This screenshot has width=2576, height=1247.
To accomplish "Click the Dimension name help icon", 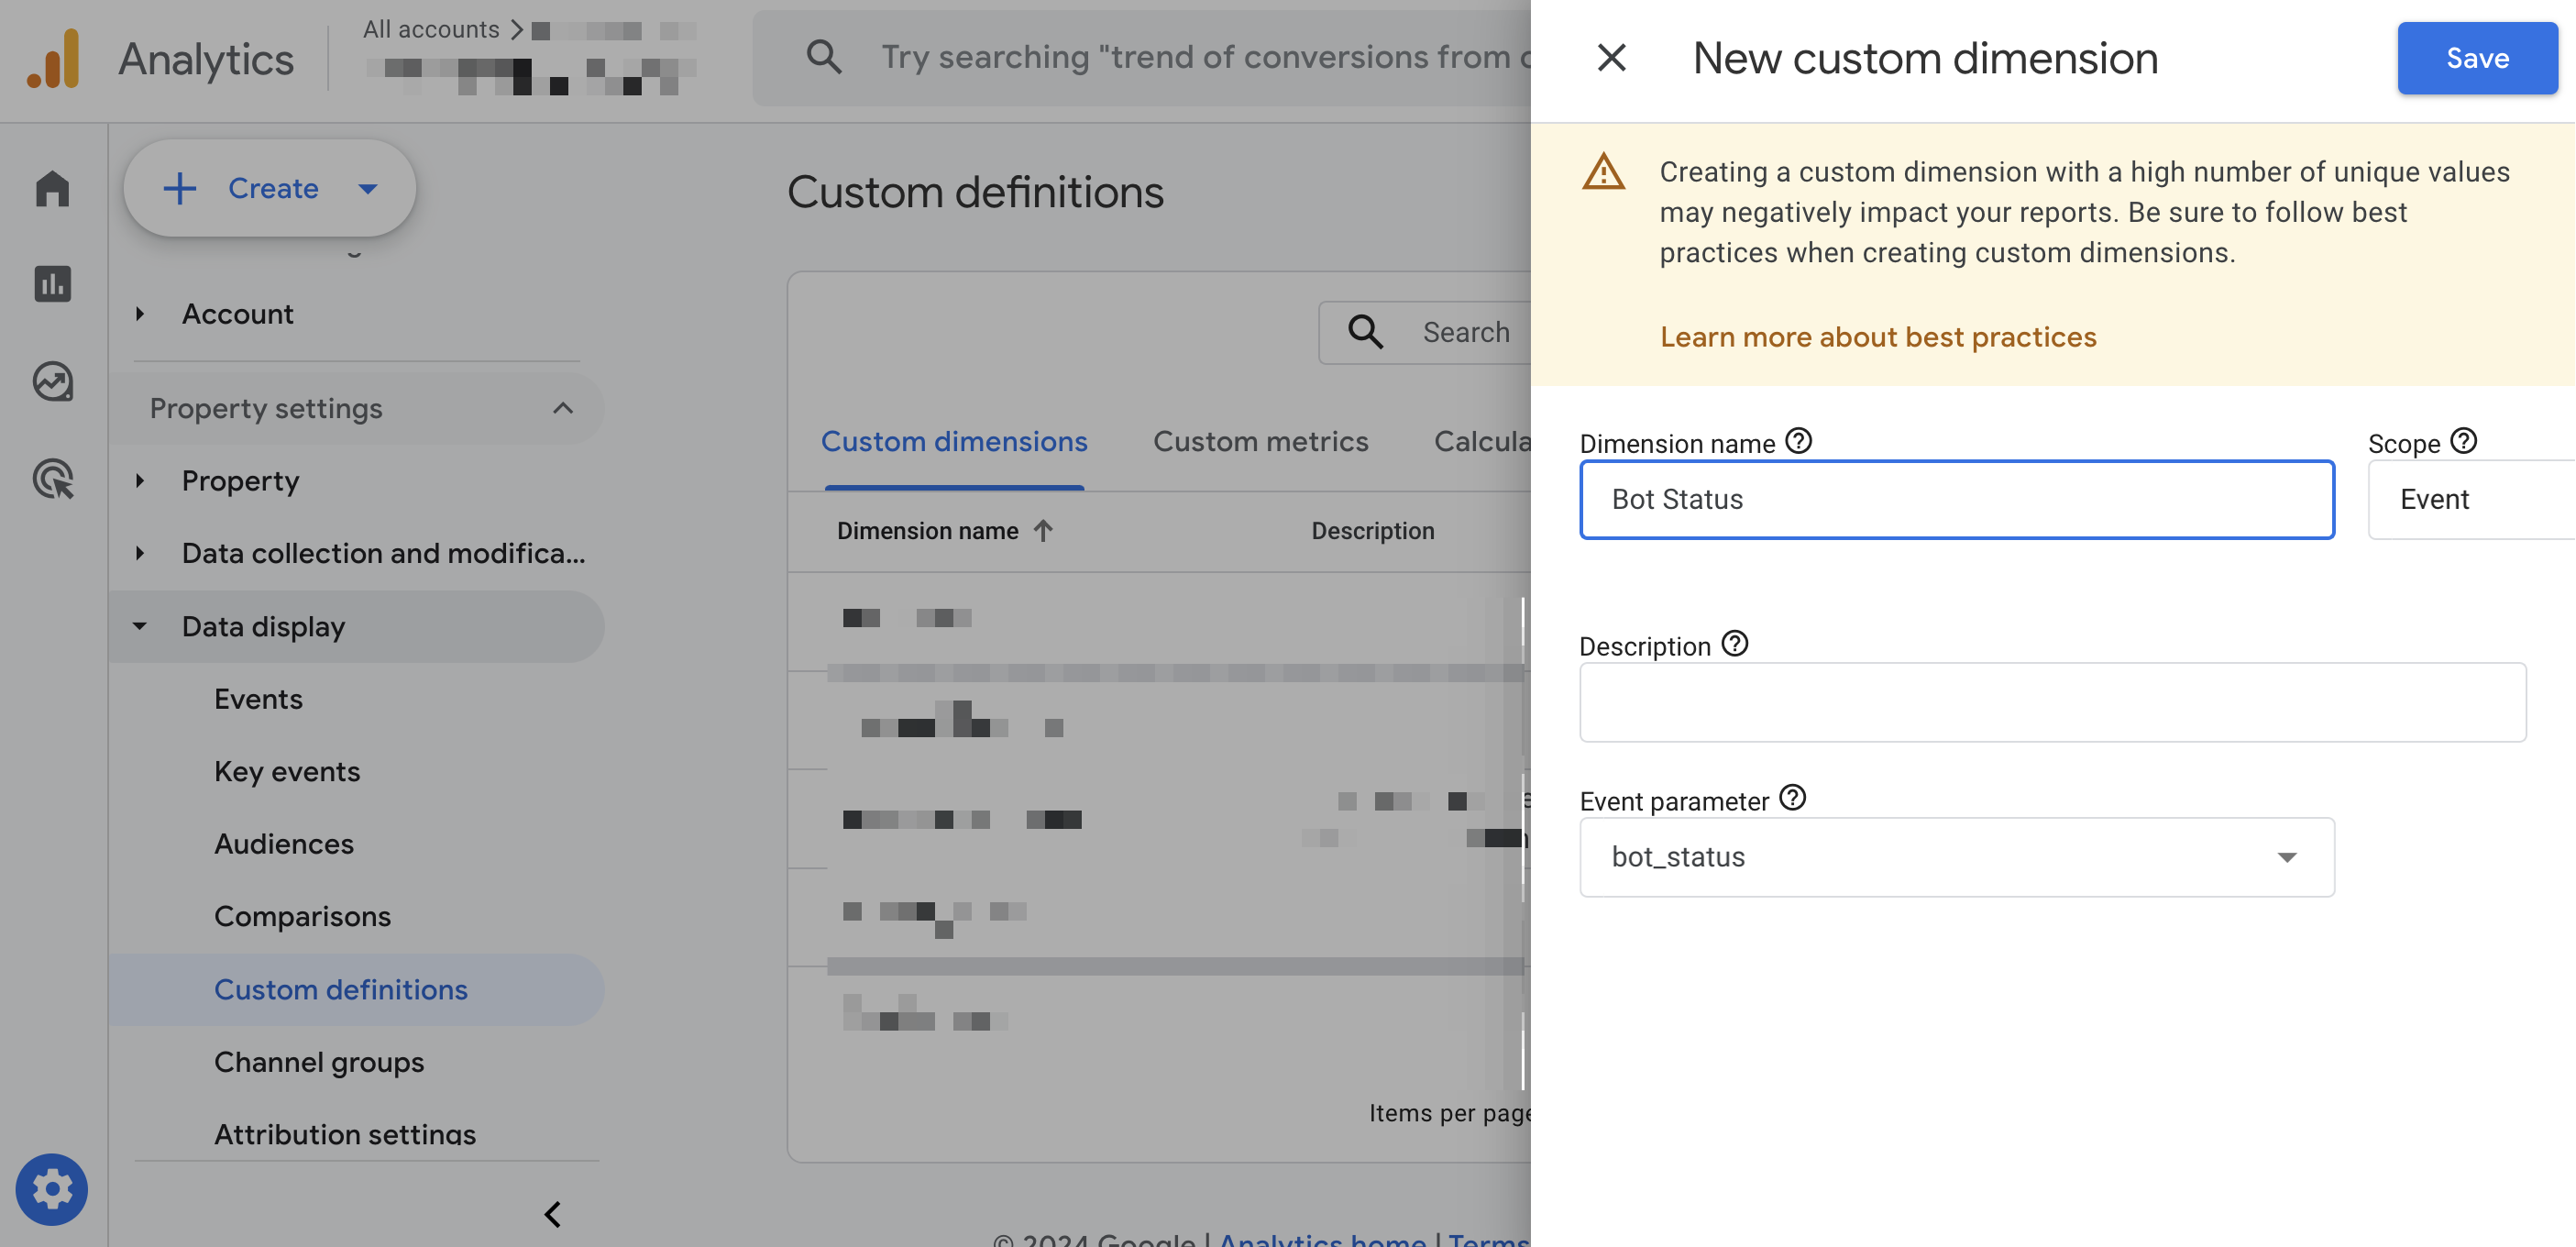I will pyautogui.click(x=1798, y=441).
